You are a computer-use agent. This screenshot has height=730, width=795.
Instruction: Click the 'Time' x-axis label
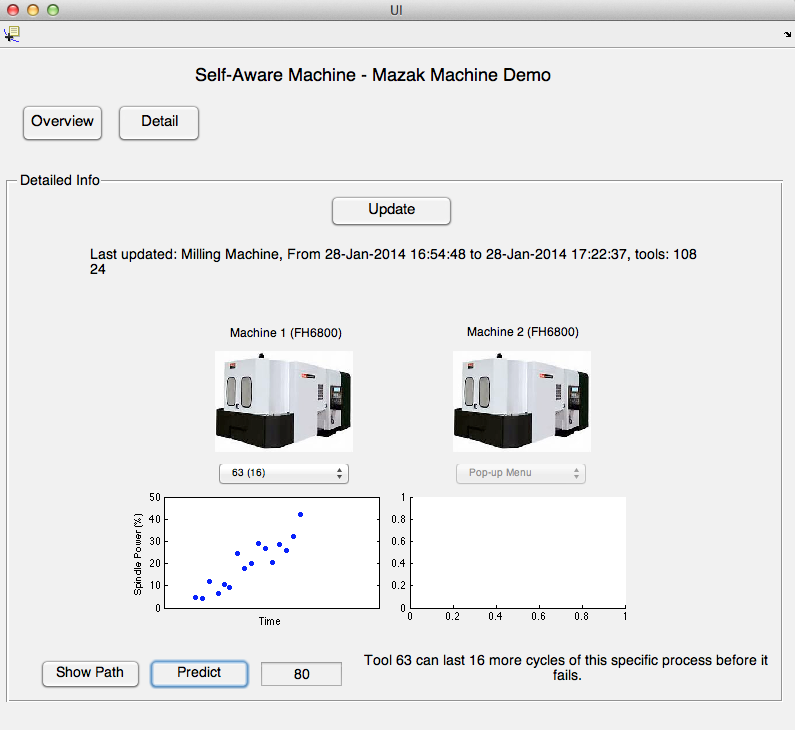(269, 621)
